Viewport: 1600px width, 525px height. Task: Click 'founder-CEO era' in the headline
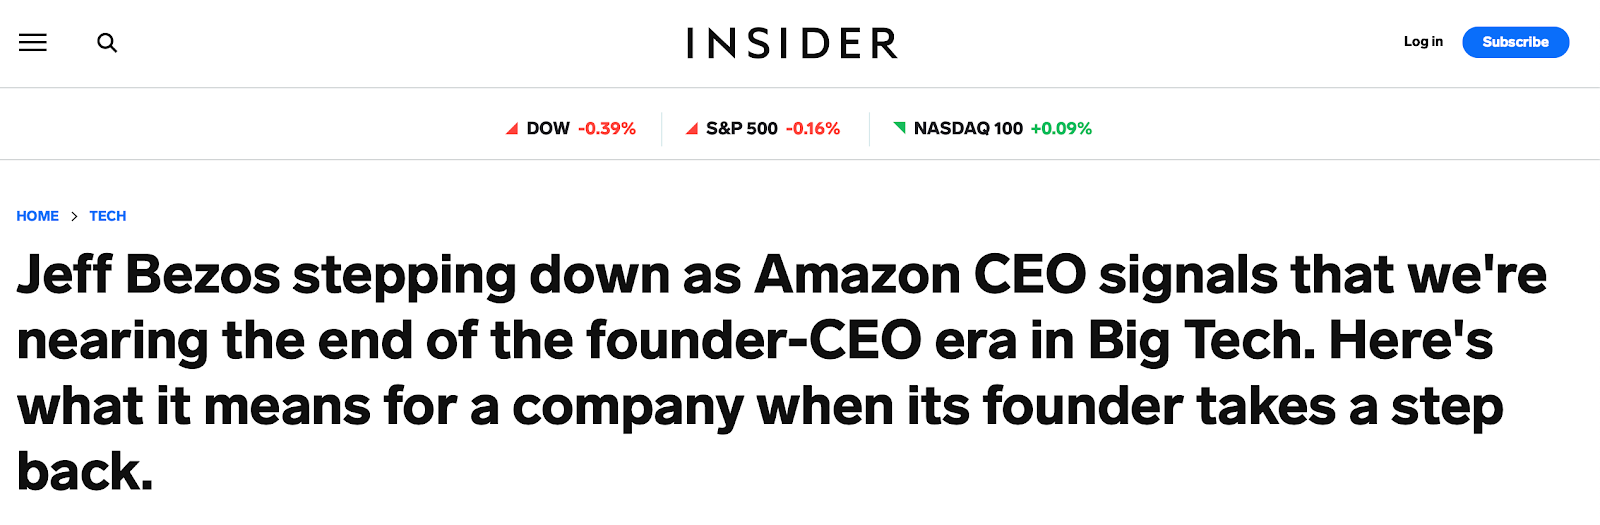click(802, 340)
